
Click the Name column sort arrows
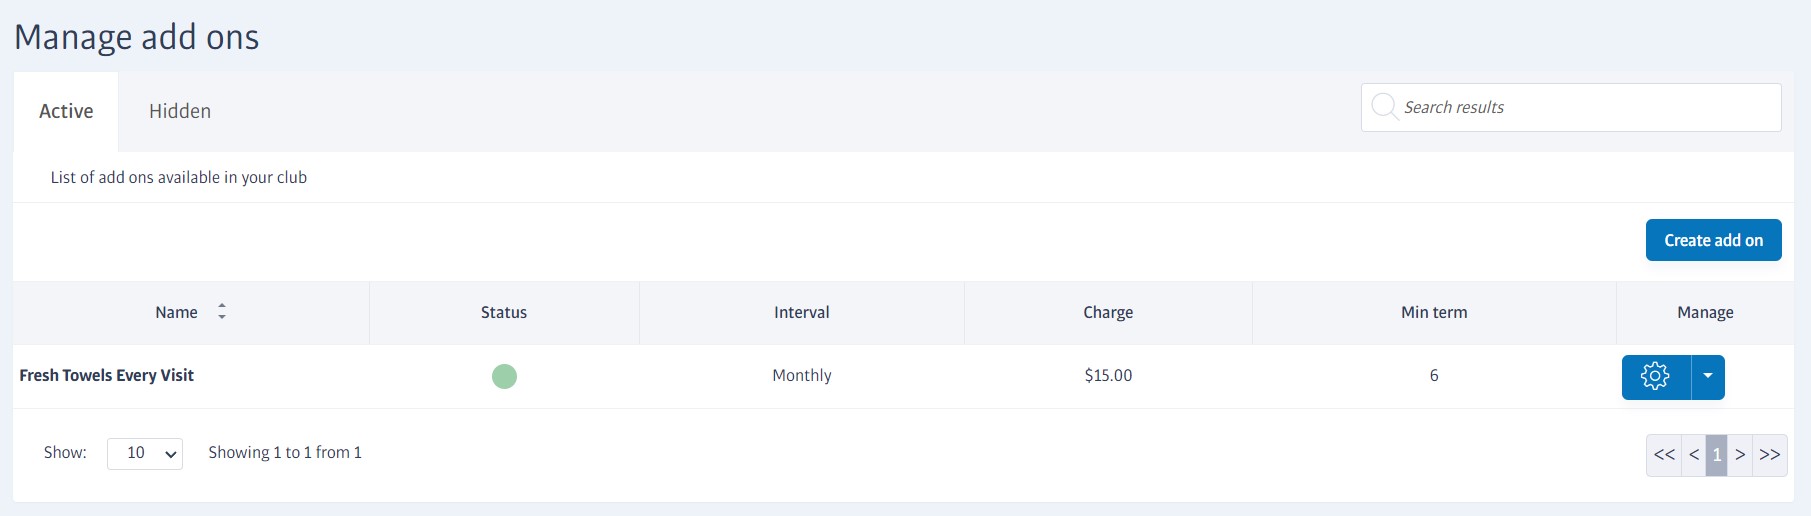222,311
